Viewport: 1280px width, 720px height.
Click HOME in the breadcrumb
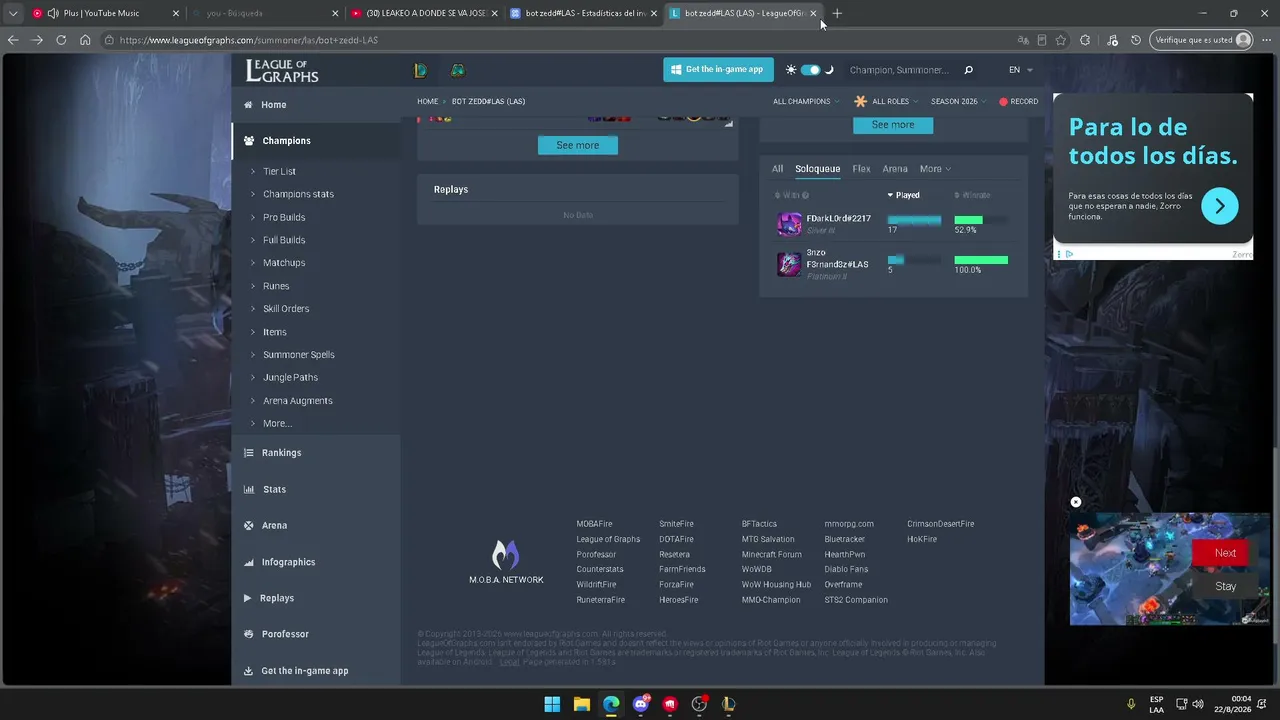tap(428, 102)
